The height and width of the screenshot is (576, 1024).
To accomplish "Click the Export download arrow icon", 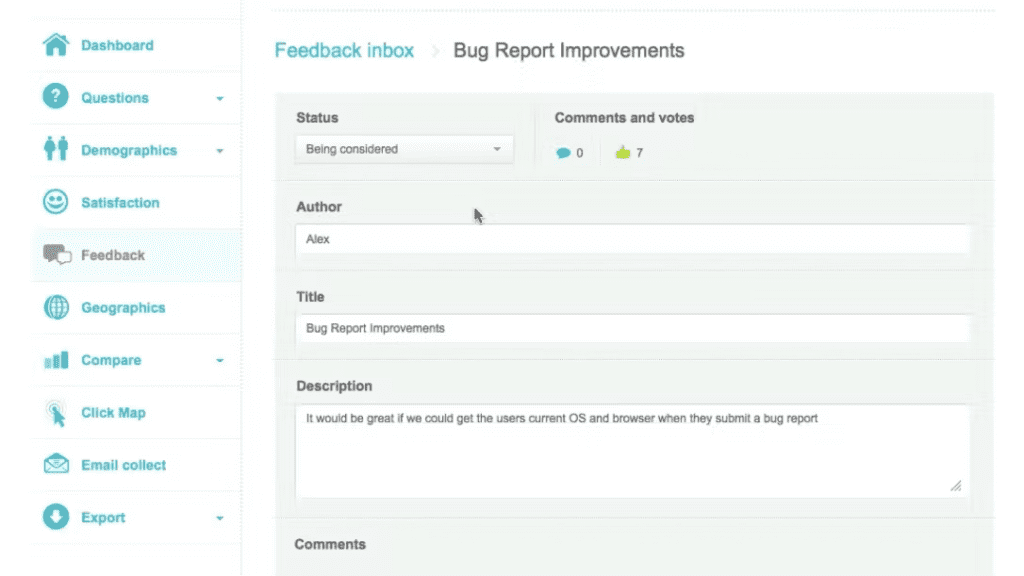I will 56,518.
